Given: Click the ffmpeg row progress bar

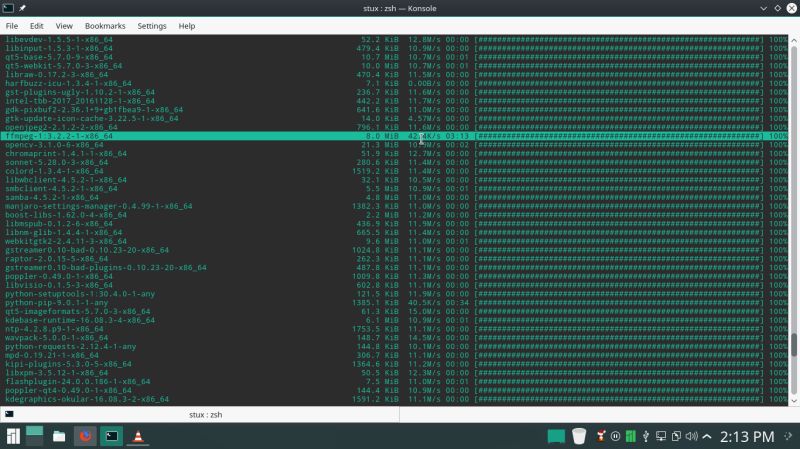Looking at the screenshot, I should click(619, 136).
